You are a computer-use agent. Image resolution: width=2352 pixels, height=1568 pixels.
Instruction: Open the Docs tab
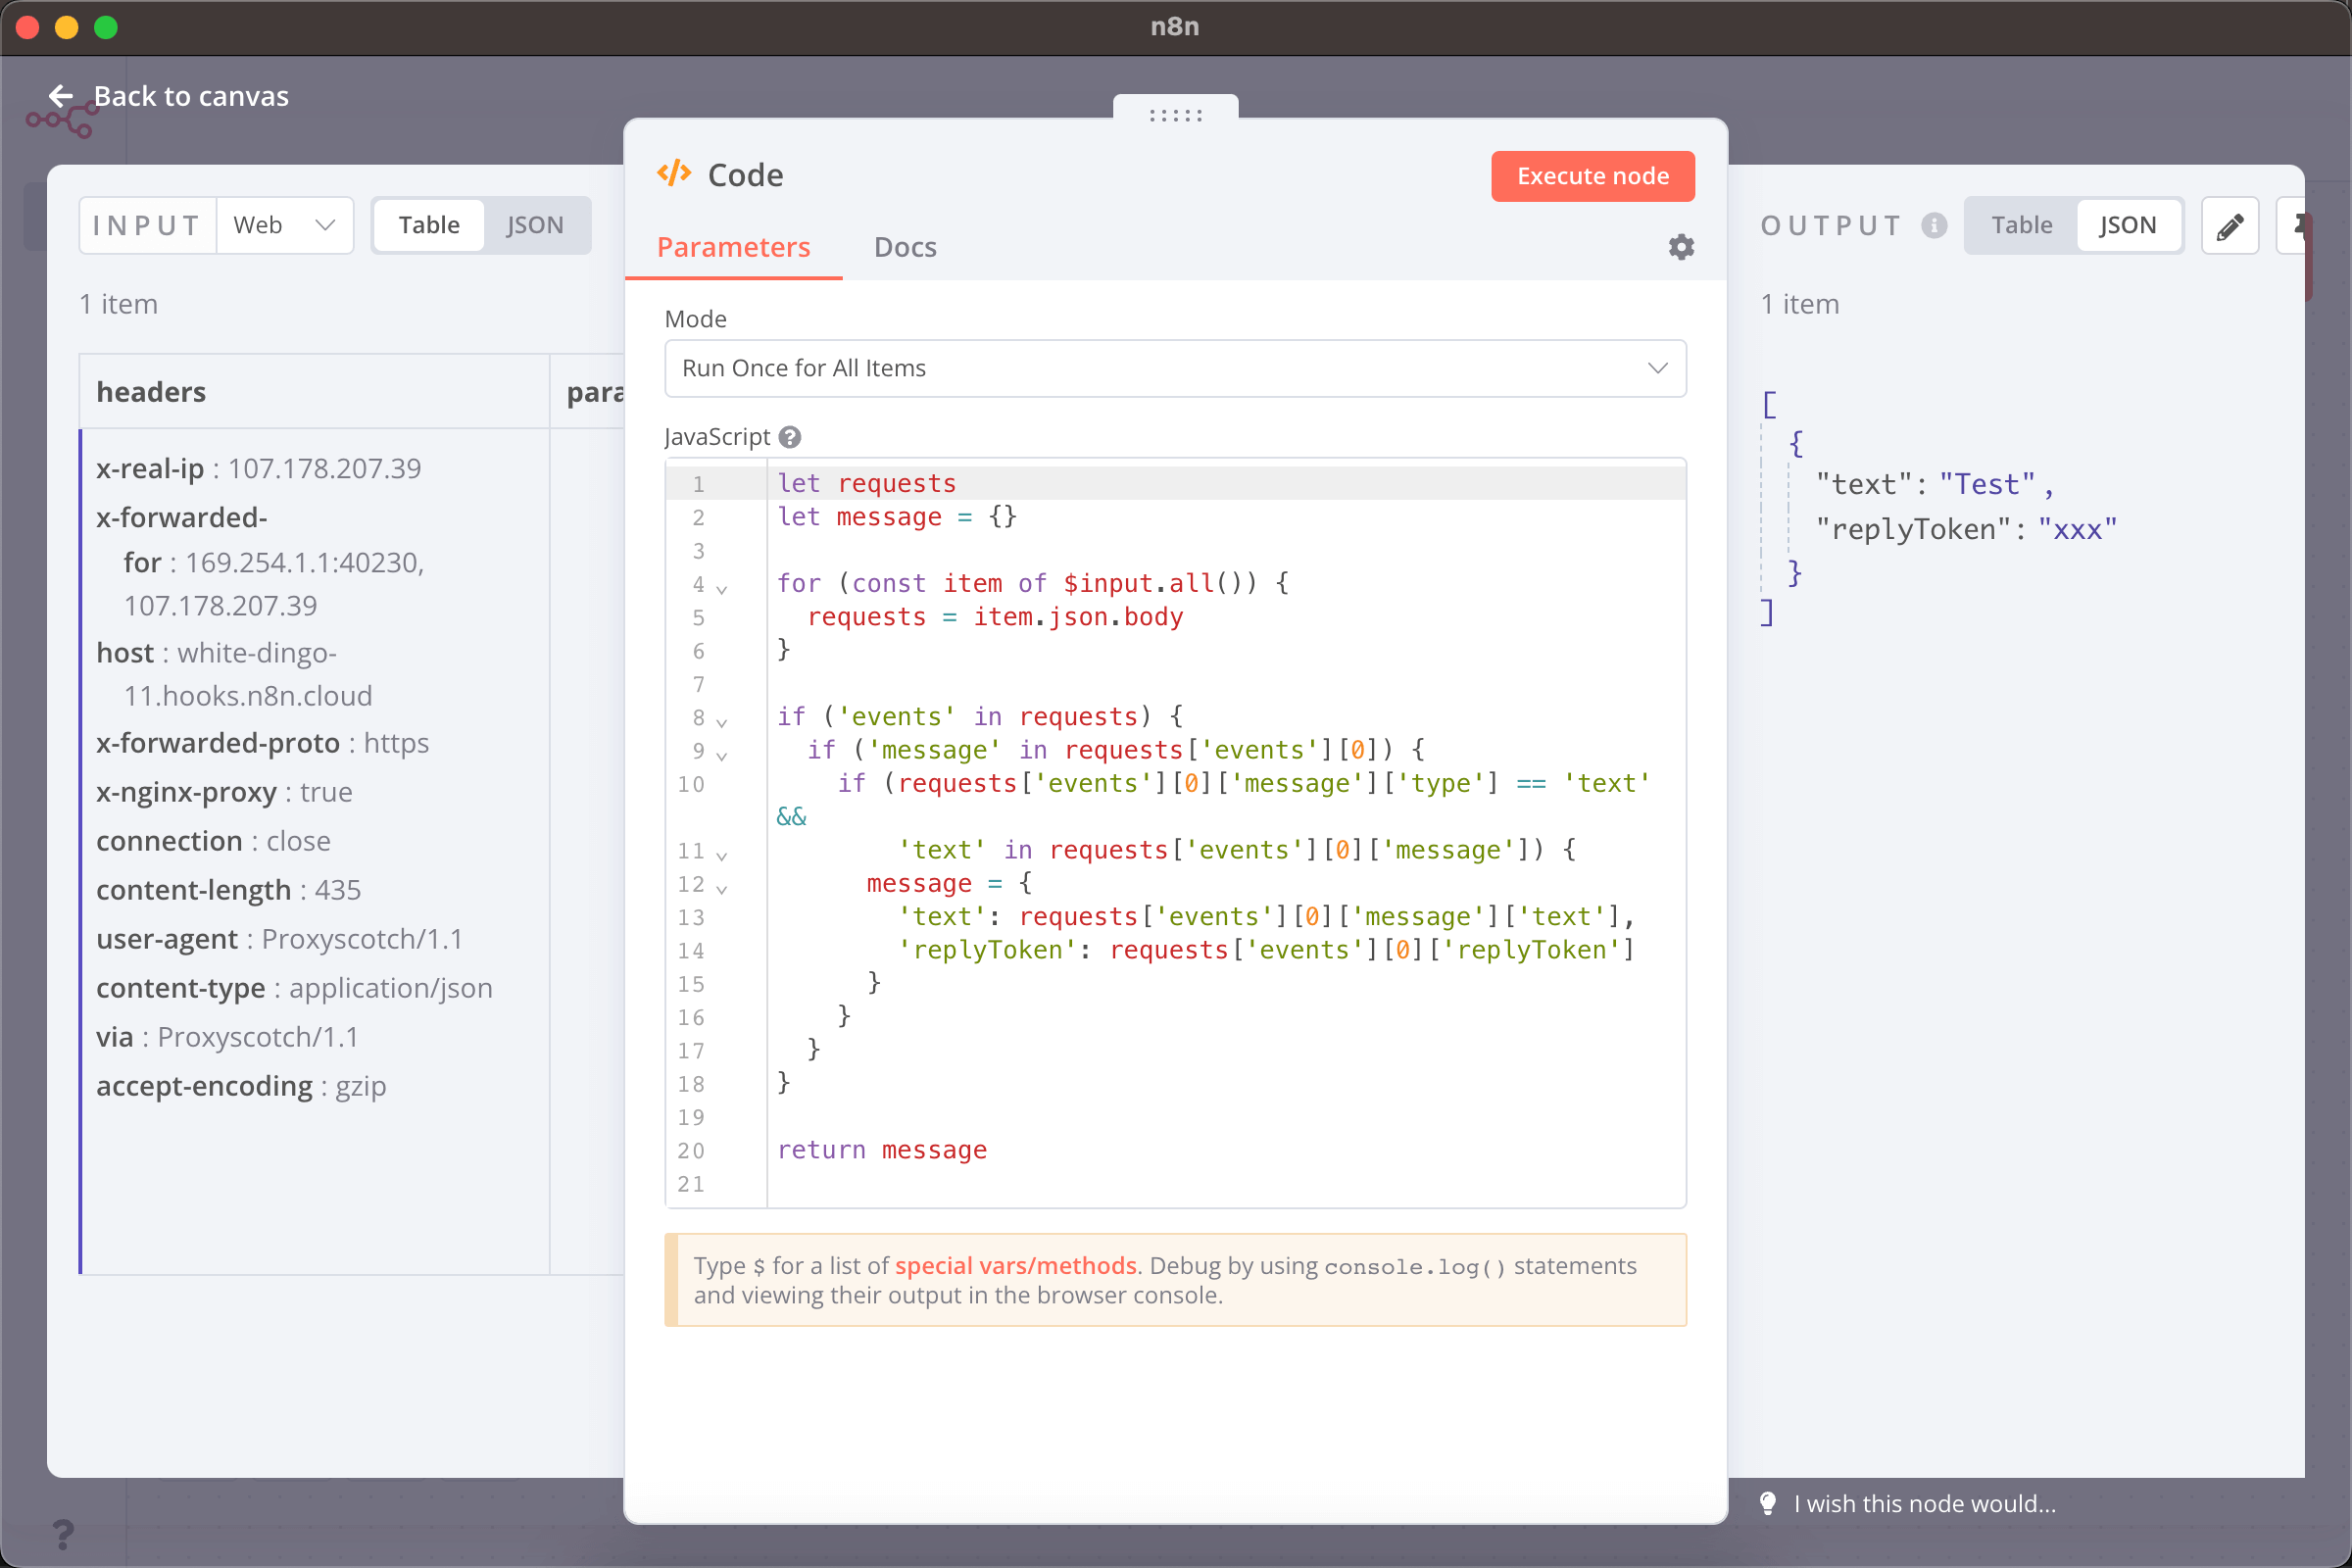click(905, 247)
